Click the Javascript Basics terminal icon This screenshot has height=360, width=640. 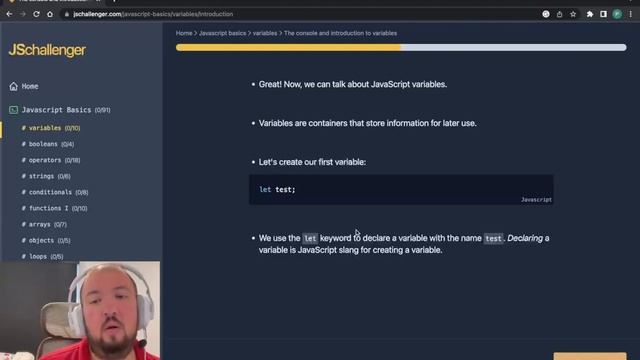(13, 110)
